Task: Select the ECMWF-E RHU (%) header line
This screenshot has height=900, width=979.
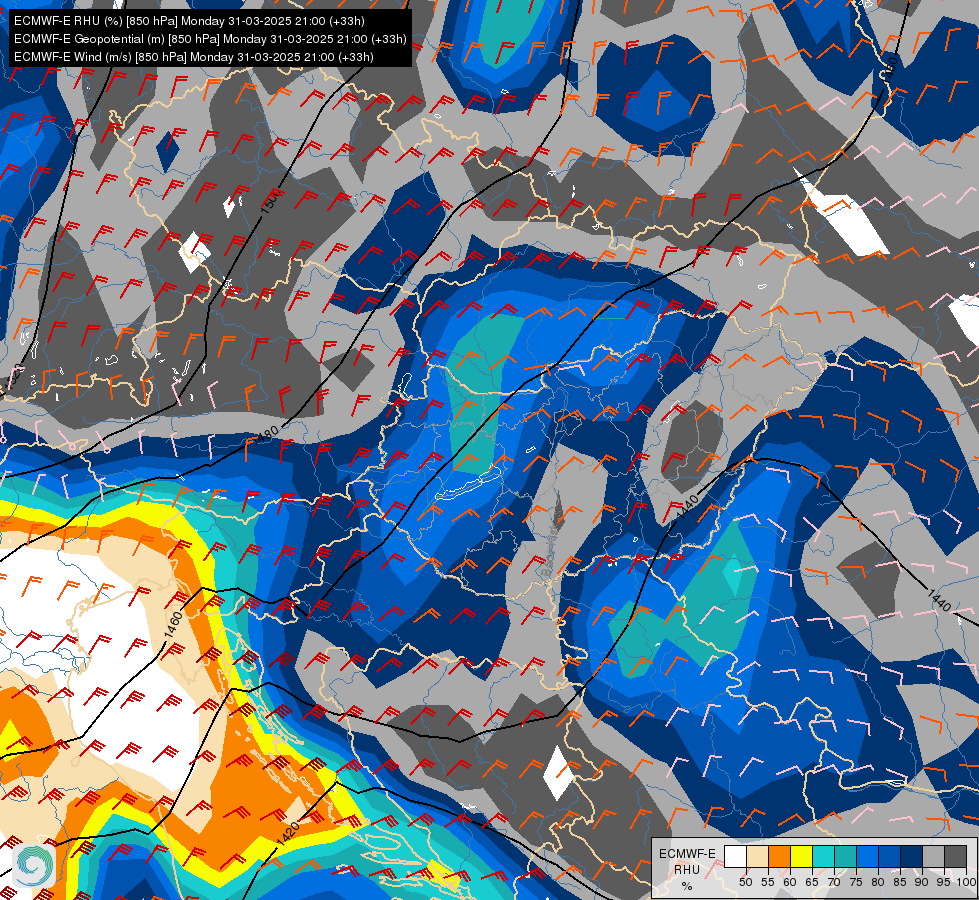Action: [189, 21]
